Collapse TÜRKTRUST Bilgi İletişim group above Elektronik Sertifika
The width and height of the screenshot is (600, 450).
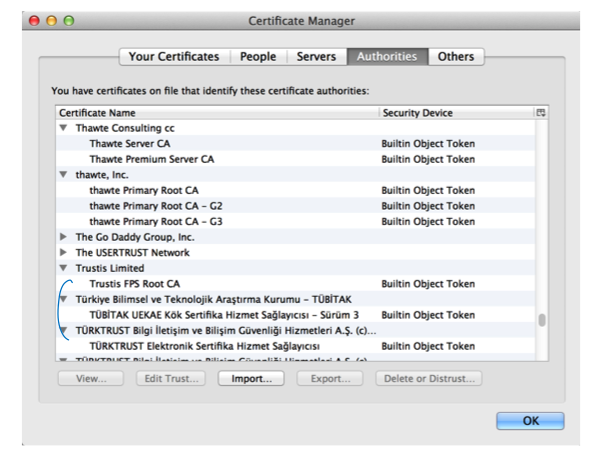(64, 330)
